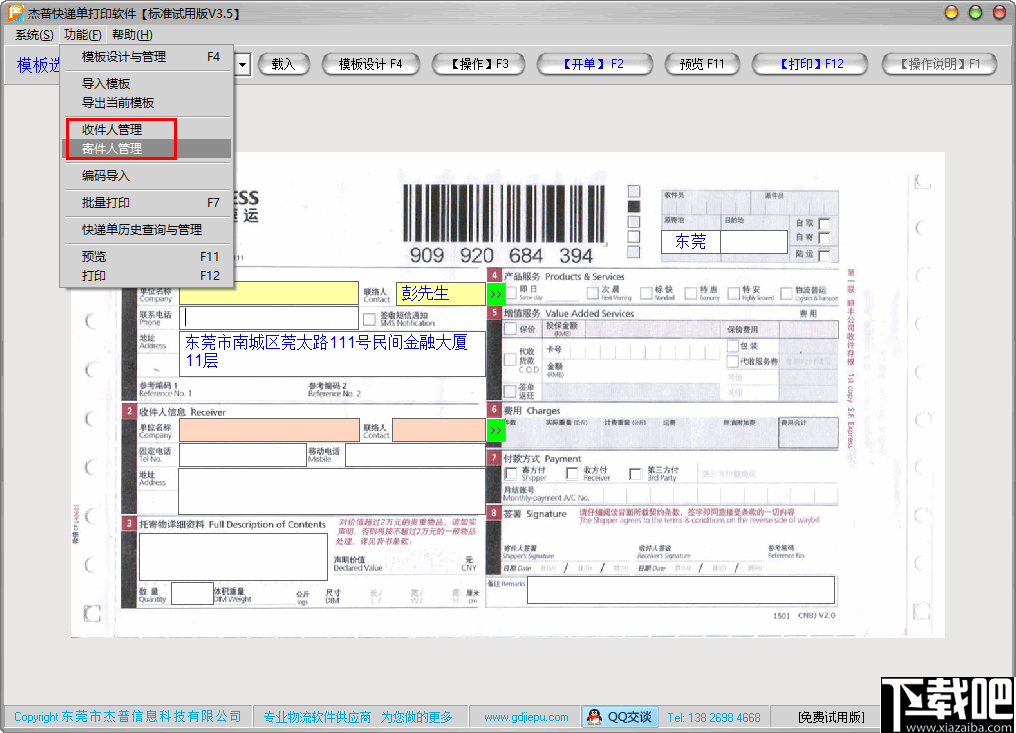Click the app icon in title bar

pyautogui.click(x=15, y=13)
